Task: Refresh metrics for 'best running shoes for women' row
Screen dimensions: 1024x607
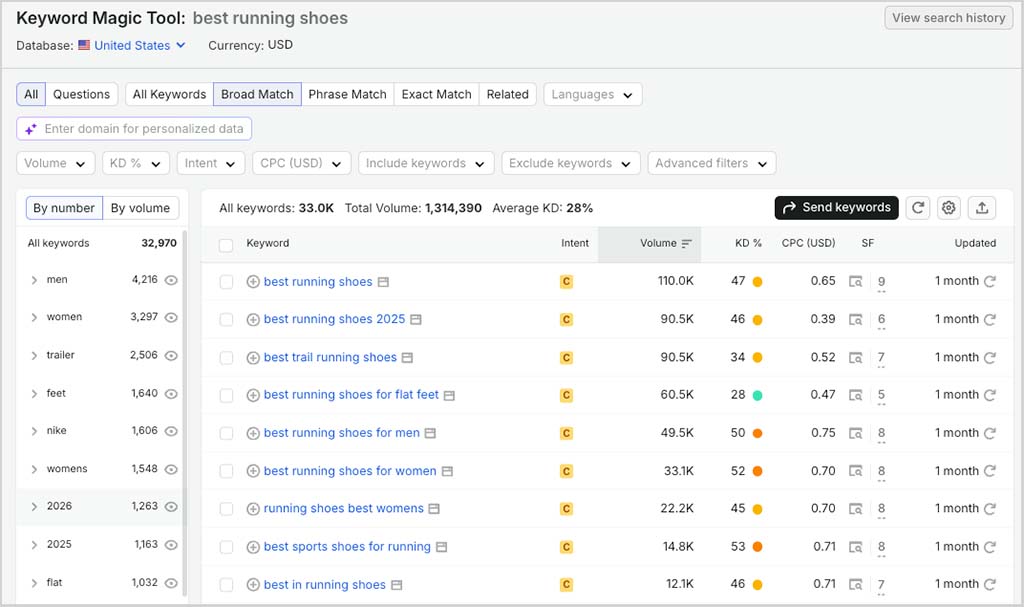Action: pyautogui.click(x=990, y=471)
